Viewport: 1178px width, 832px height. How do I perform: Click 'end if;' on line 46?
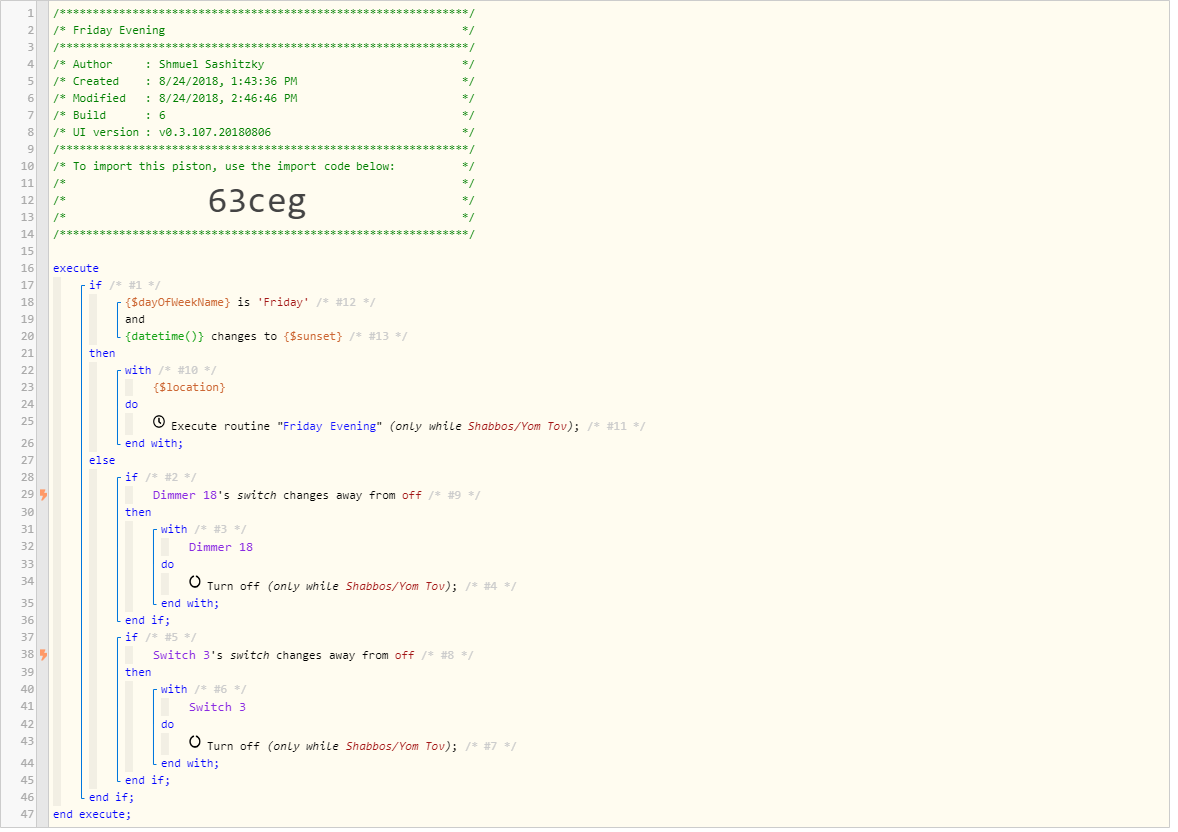coord(111,797)
